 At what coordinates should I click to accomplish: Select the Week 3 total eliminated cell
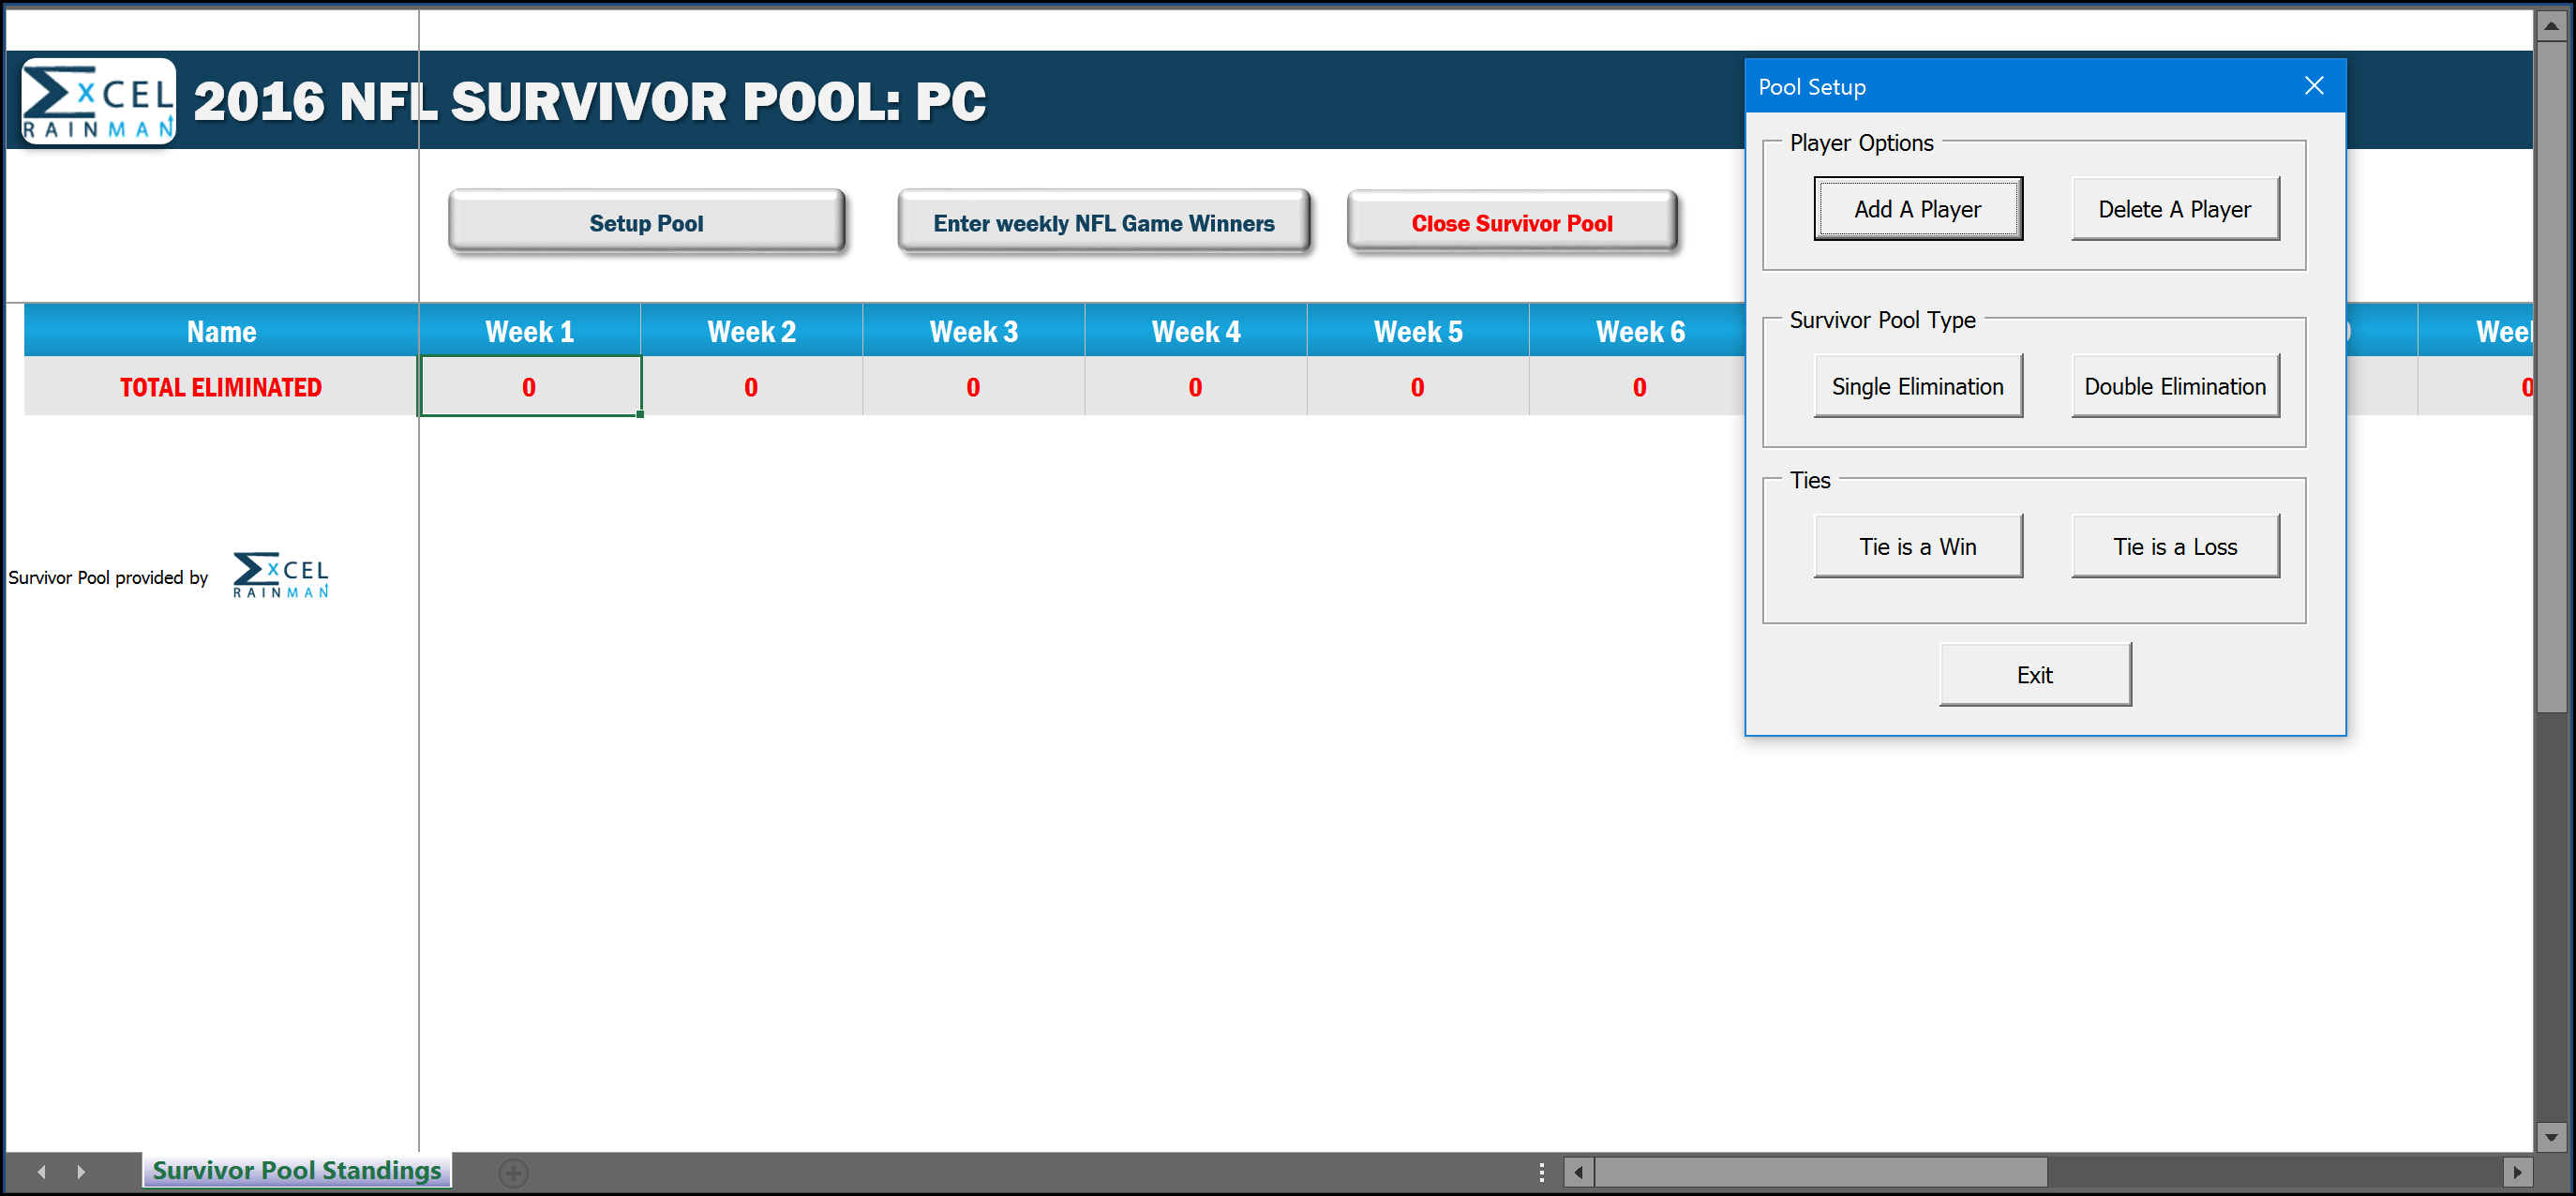pyautogui.click(x=973, y=387)
